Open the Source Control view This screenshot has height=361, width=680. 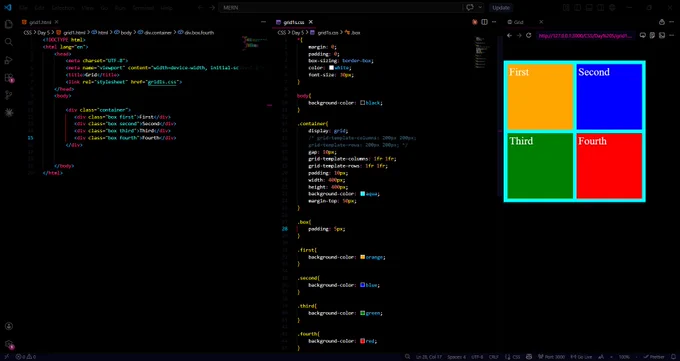[x=9, y=95]
